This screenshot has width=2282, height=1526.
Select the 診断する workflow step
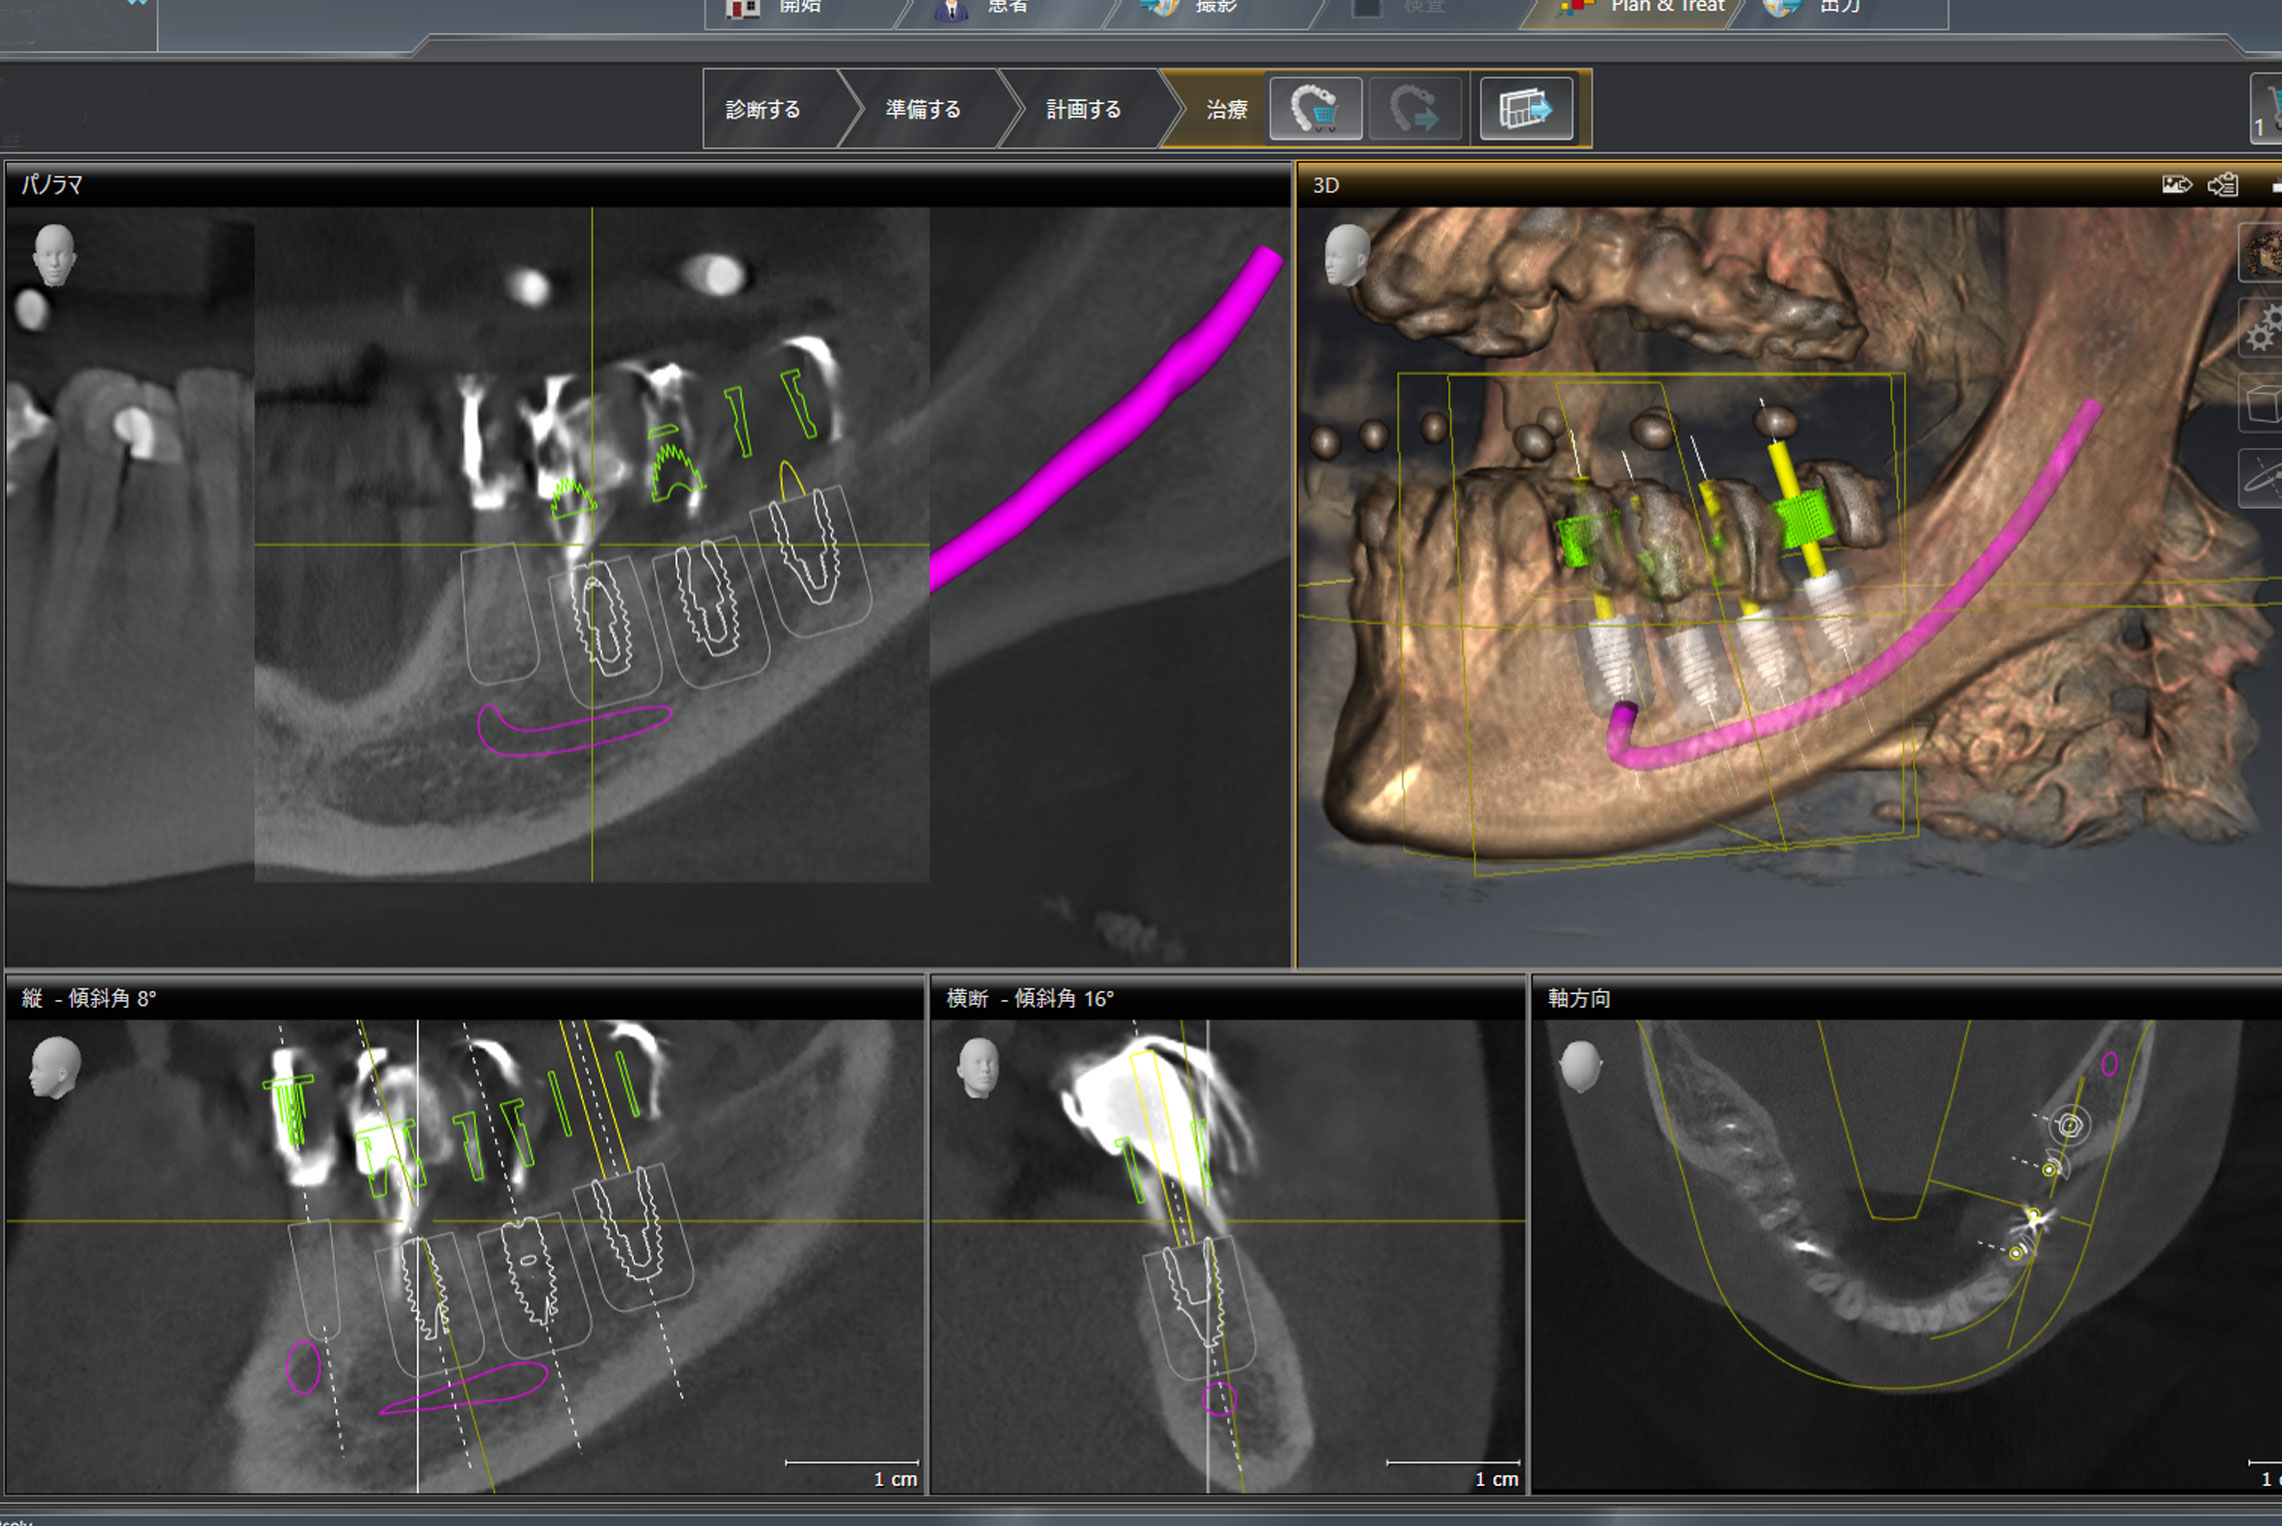point(763,110)
